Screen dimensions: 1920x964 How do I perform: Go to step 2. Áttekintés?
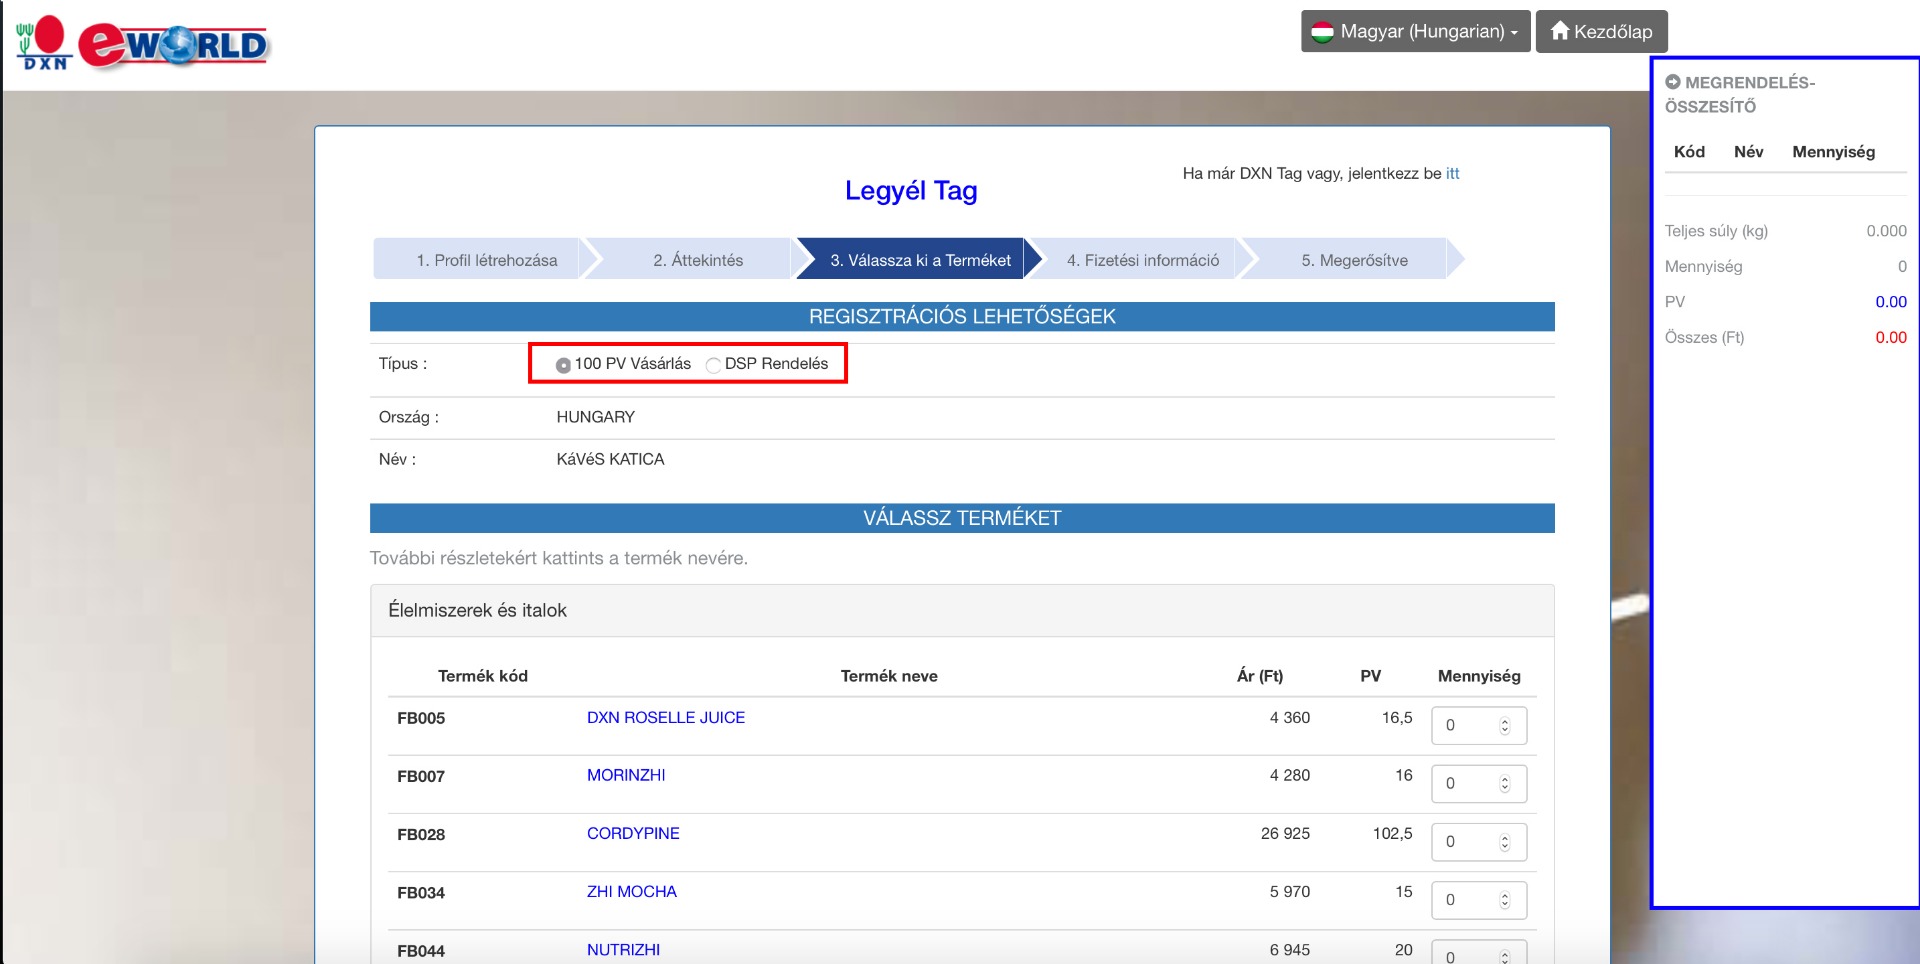point(698,260)
